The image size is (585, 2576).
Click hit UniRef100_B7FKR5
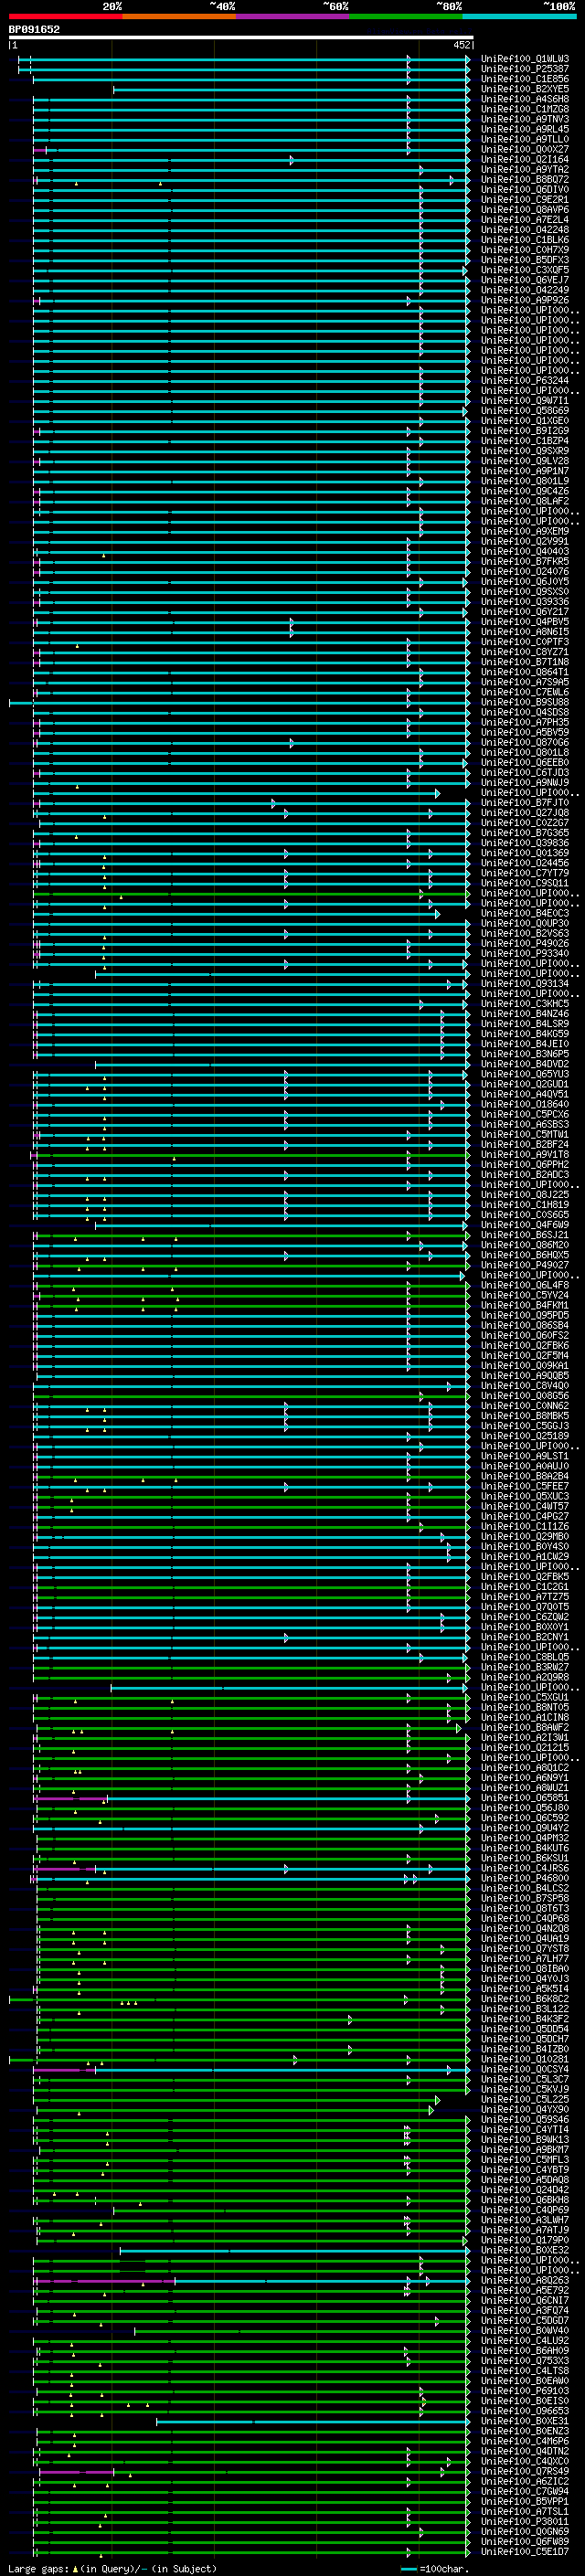click(x=525, y=561)
